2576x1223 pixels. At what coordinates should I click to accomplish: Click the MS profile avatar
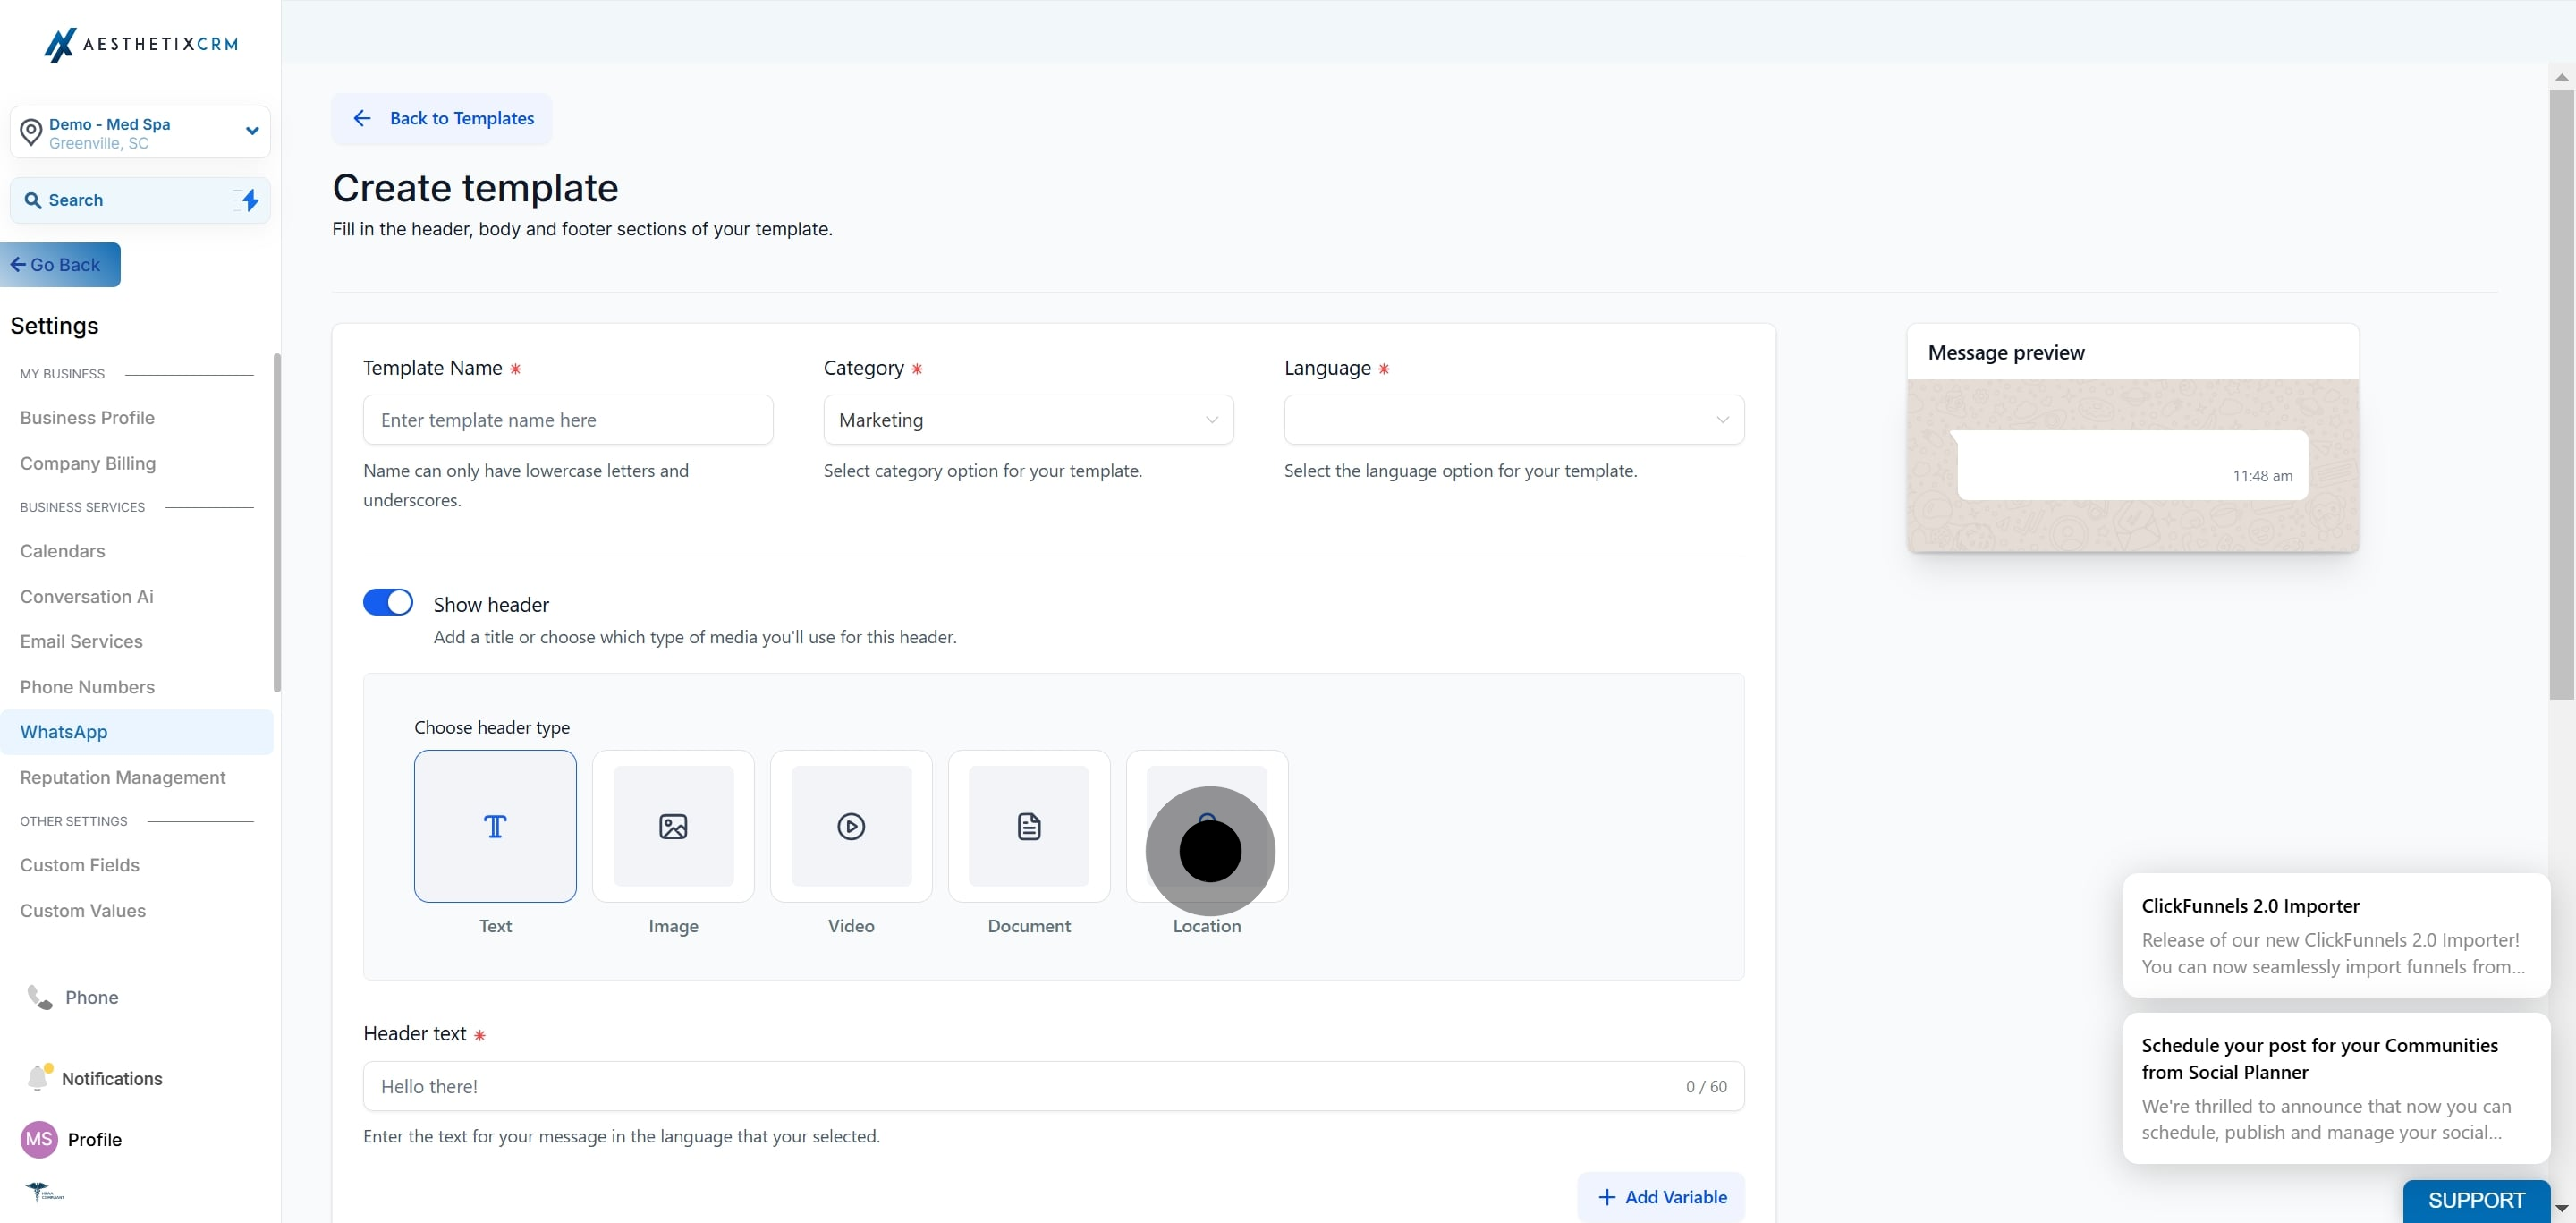[39, 1139]
